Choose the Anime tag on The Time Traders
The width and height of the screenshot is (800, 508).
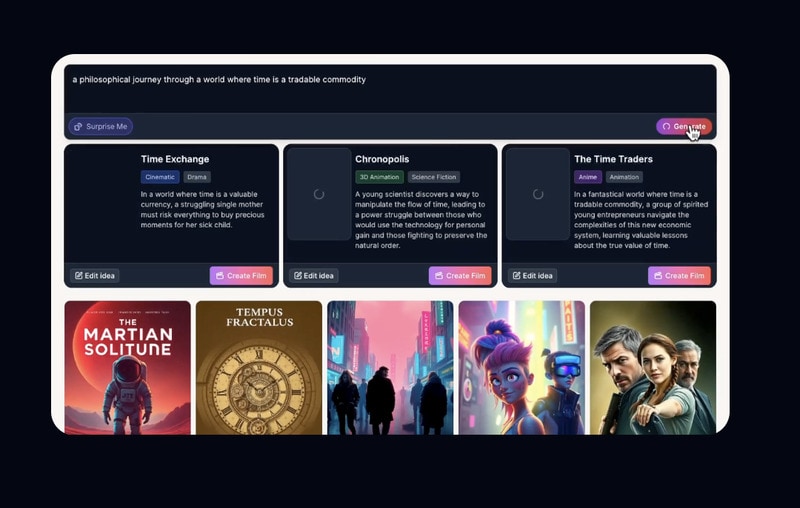click(587, 177)
